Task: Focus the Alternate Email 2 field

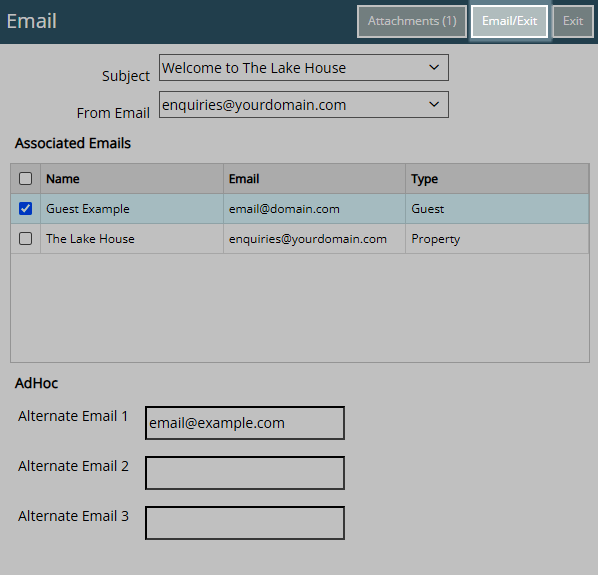Action: pos(245,473)
